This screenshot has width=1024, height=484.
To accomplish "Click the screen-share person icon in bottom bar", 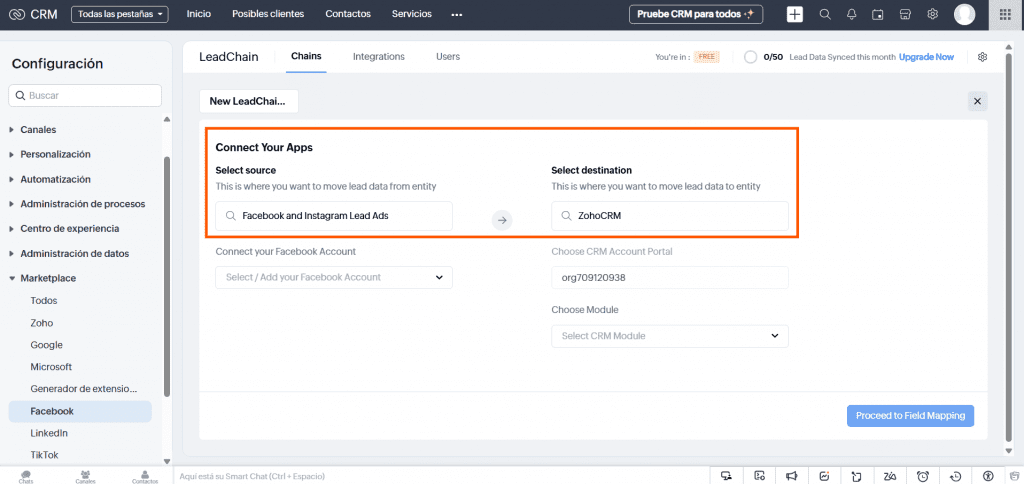I will (726, 476).
